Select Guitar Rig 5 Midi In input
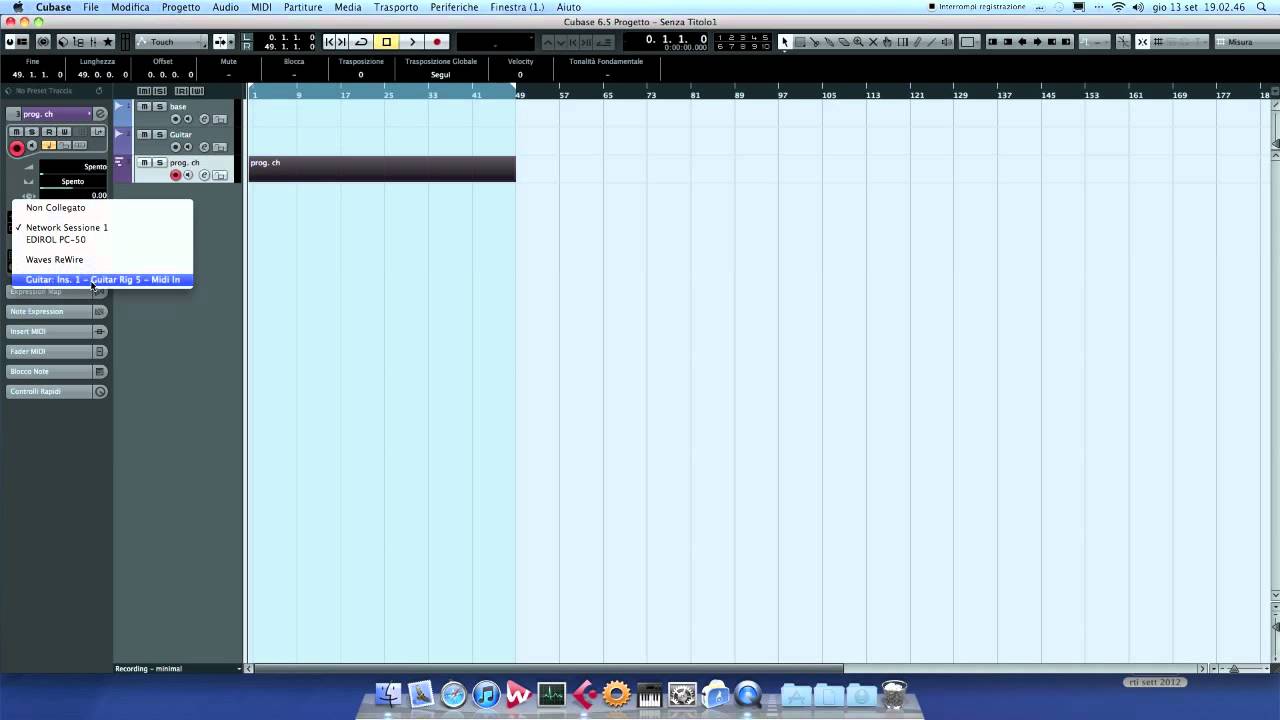This screenshot has height=720, width=1280. pyautogui.click(x=102, y=280)
